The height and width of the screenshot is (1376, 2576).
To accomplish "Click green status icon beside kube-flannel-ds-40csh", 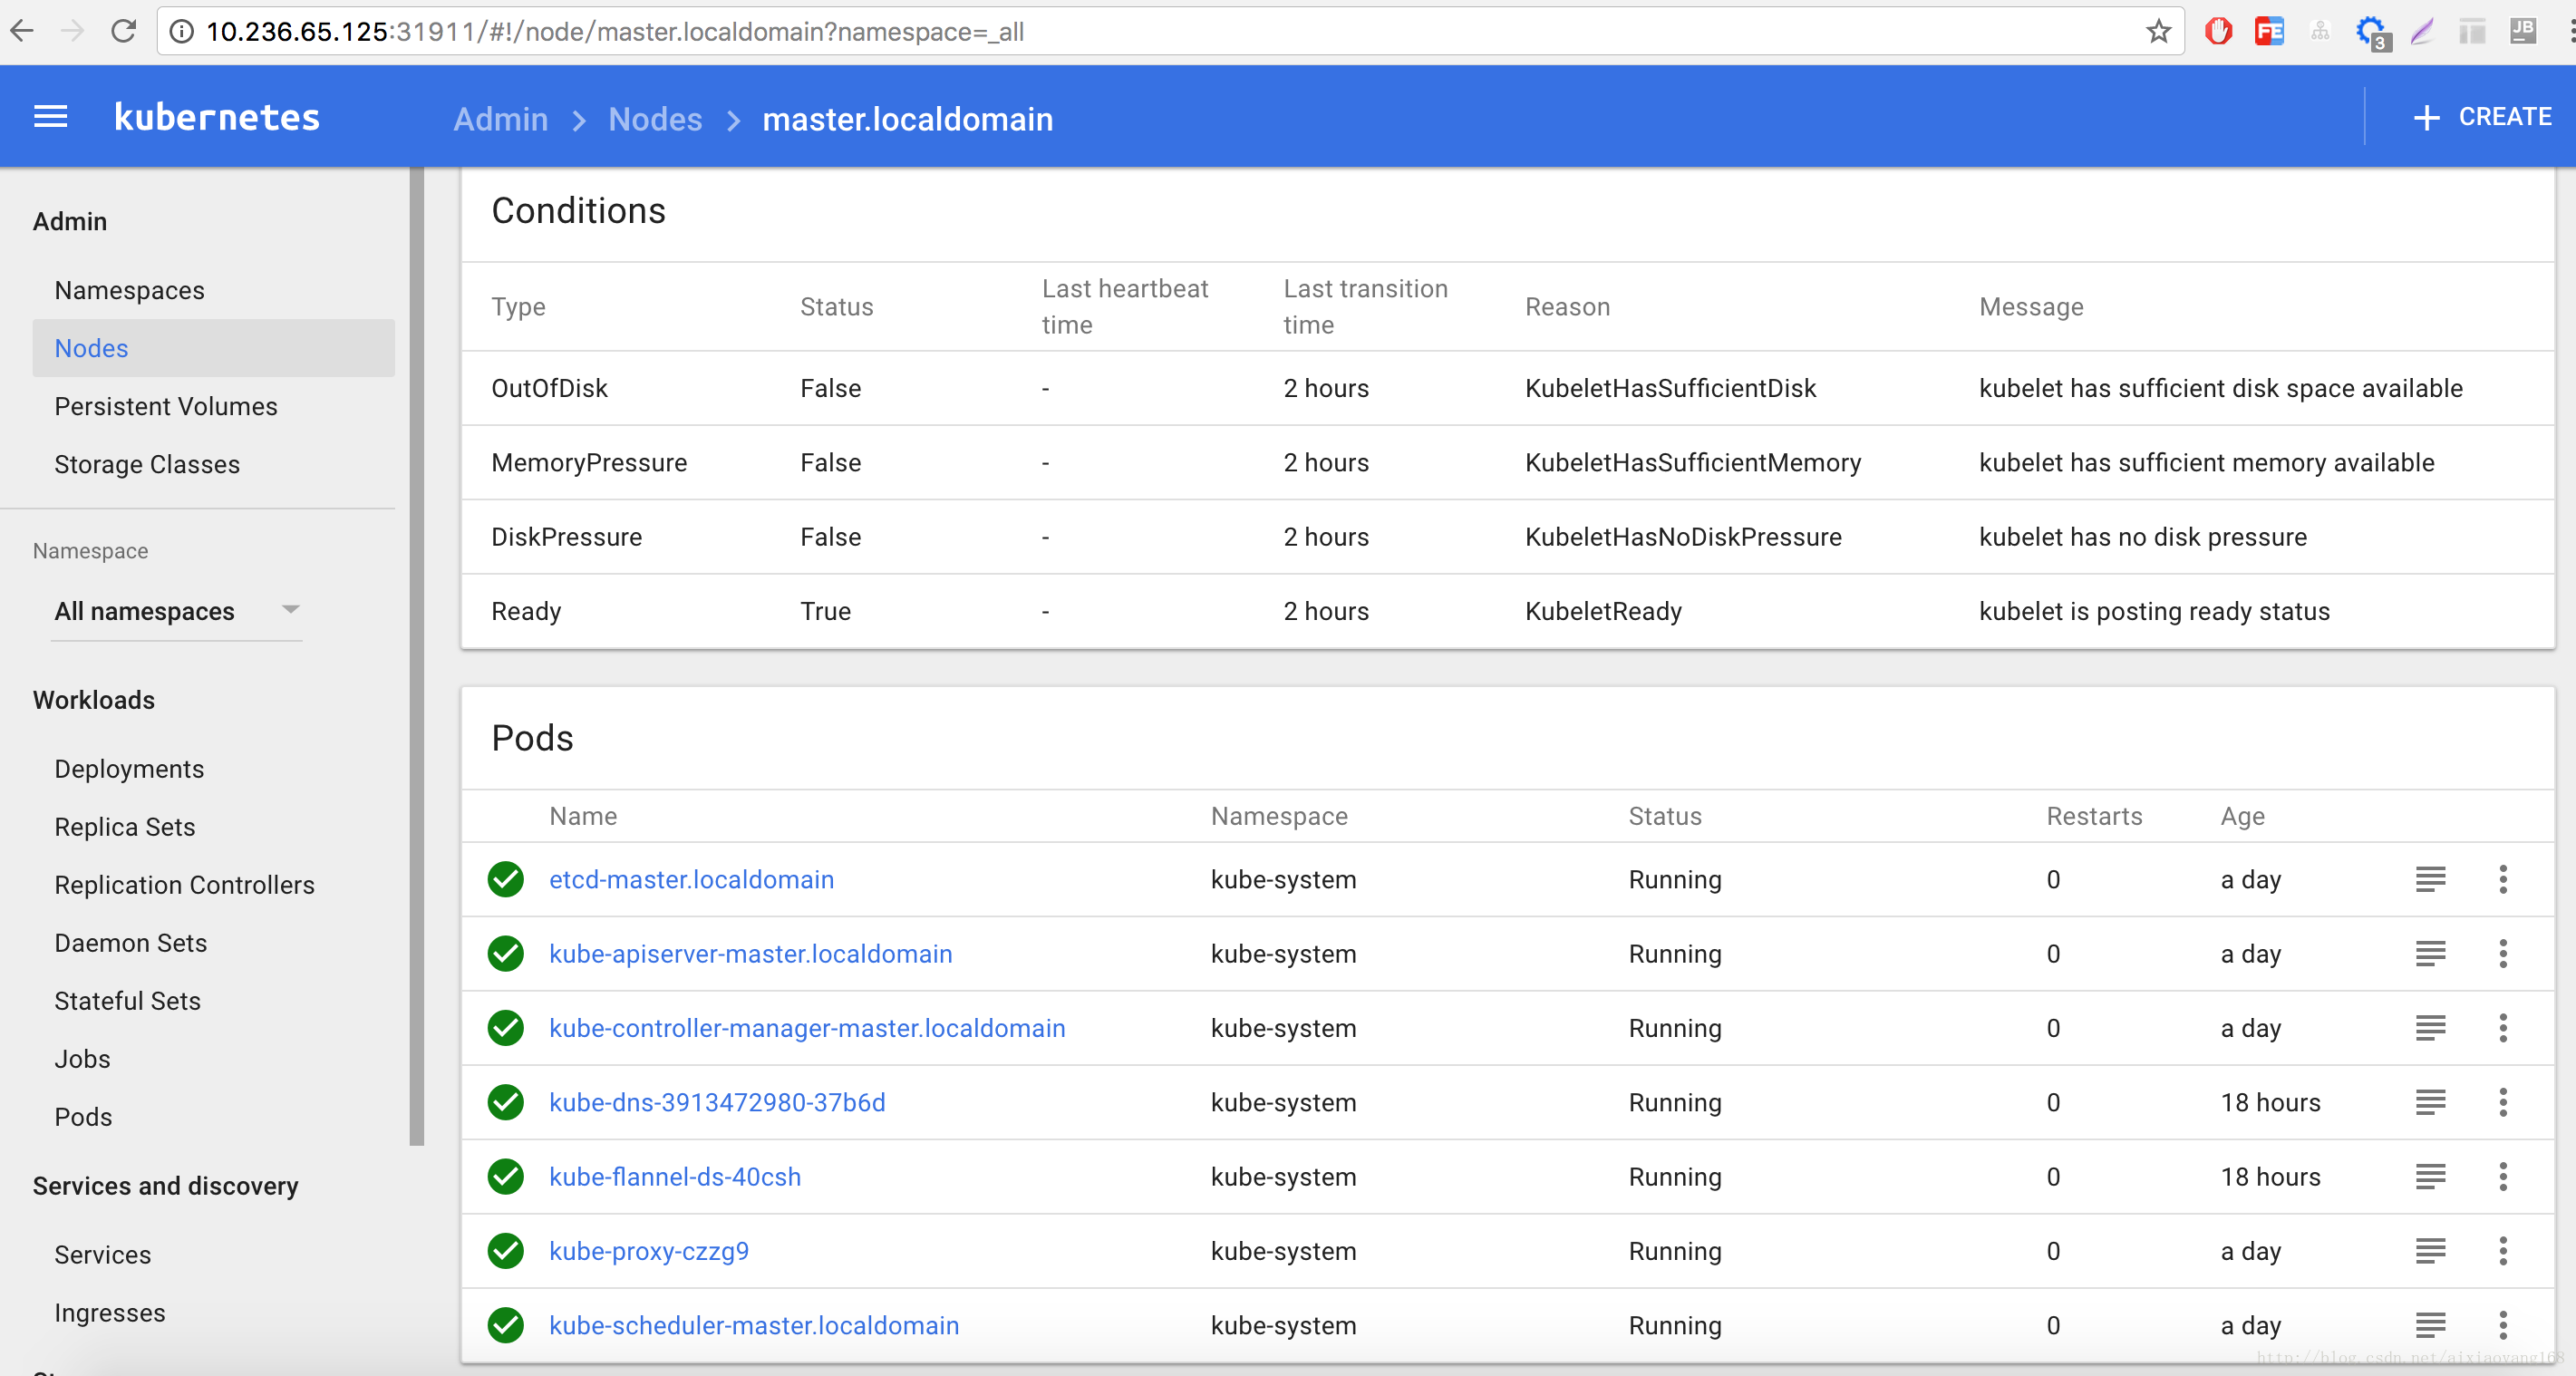I will [505, 1177].
